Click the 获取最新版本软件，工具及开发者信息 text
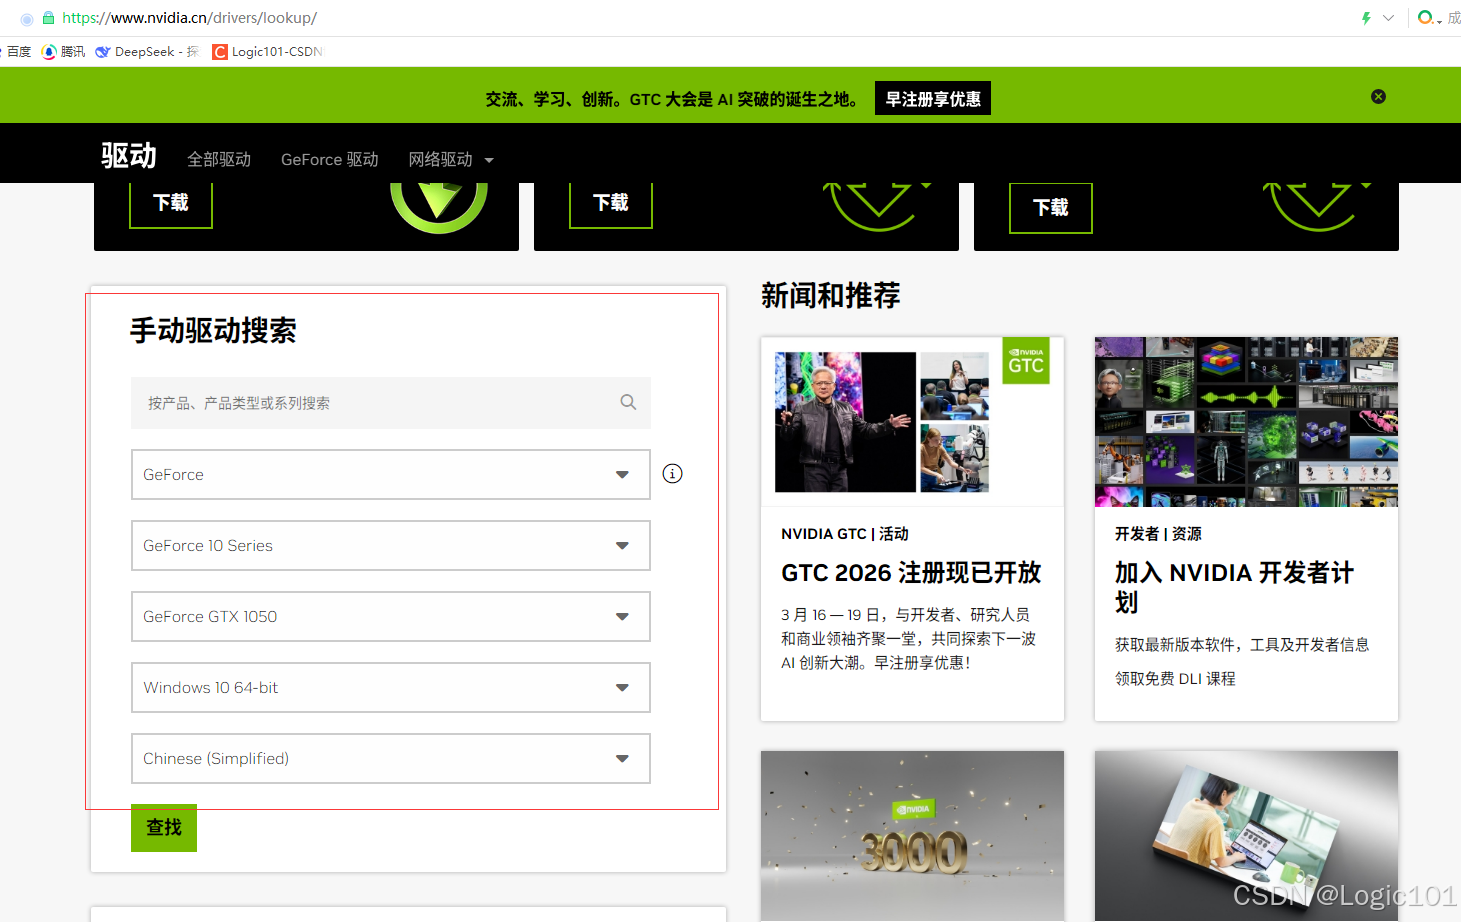The image size is (1461, 922). pos(1242,645)
